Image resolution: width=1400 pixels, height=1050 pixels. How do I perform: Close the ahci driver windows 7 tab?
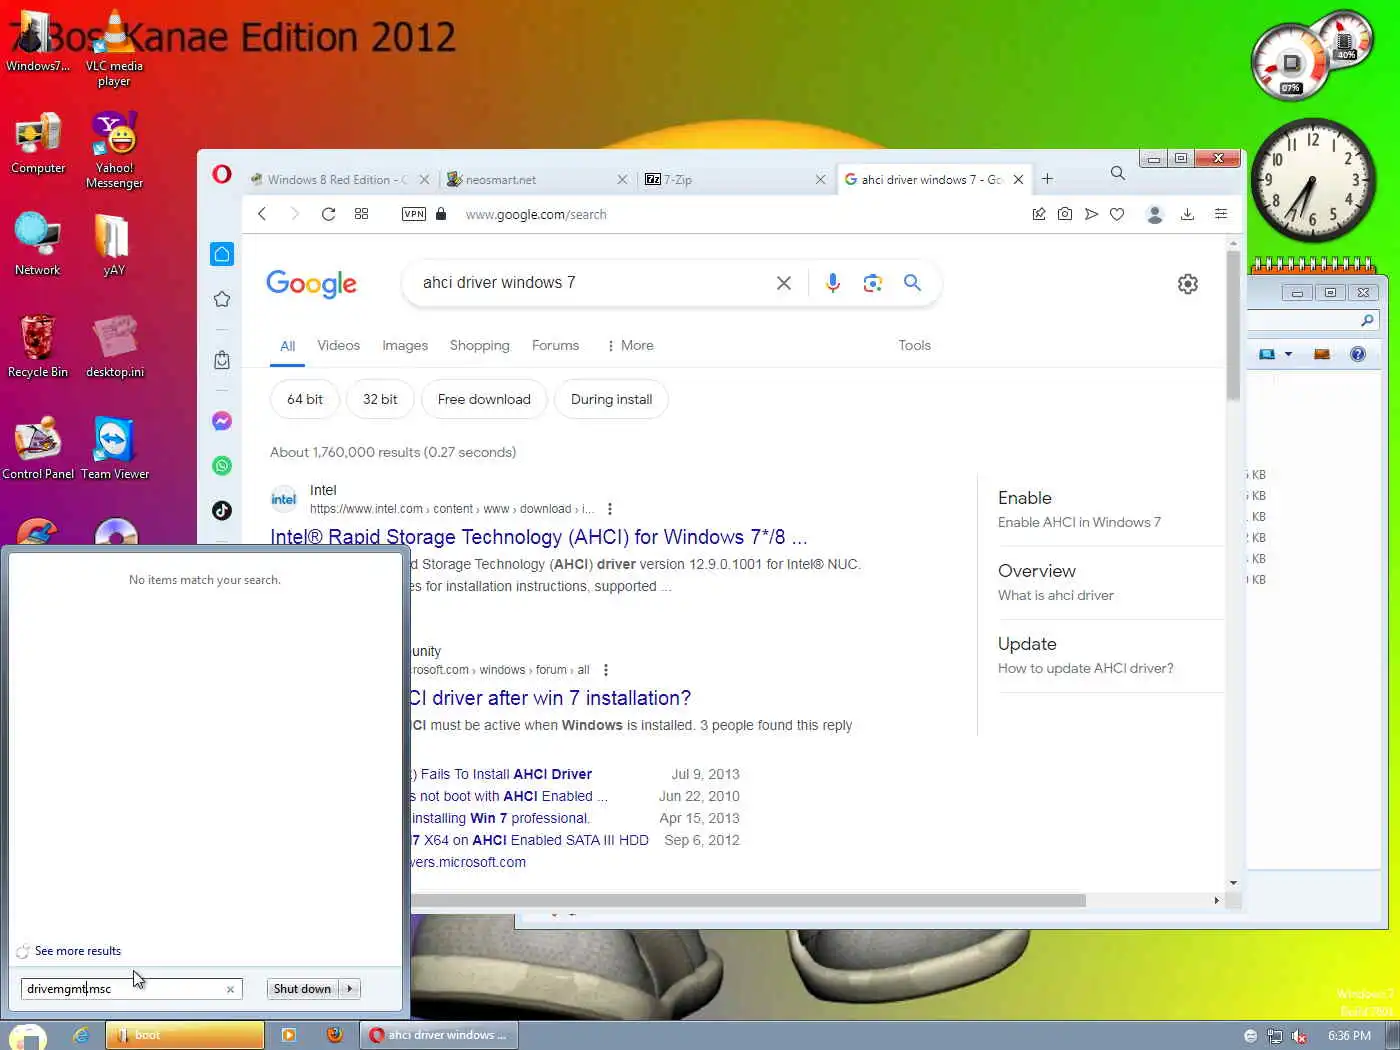[x=1018, y=180]
